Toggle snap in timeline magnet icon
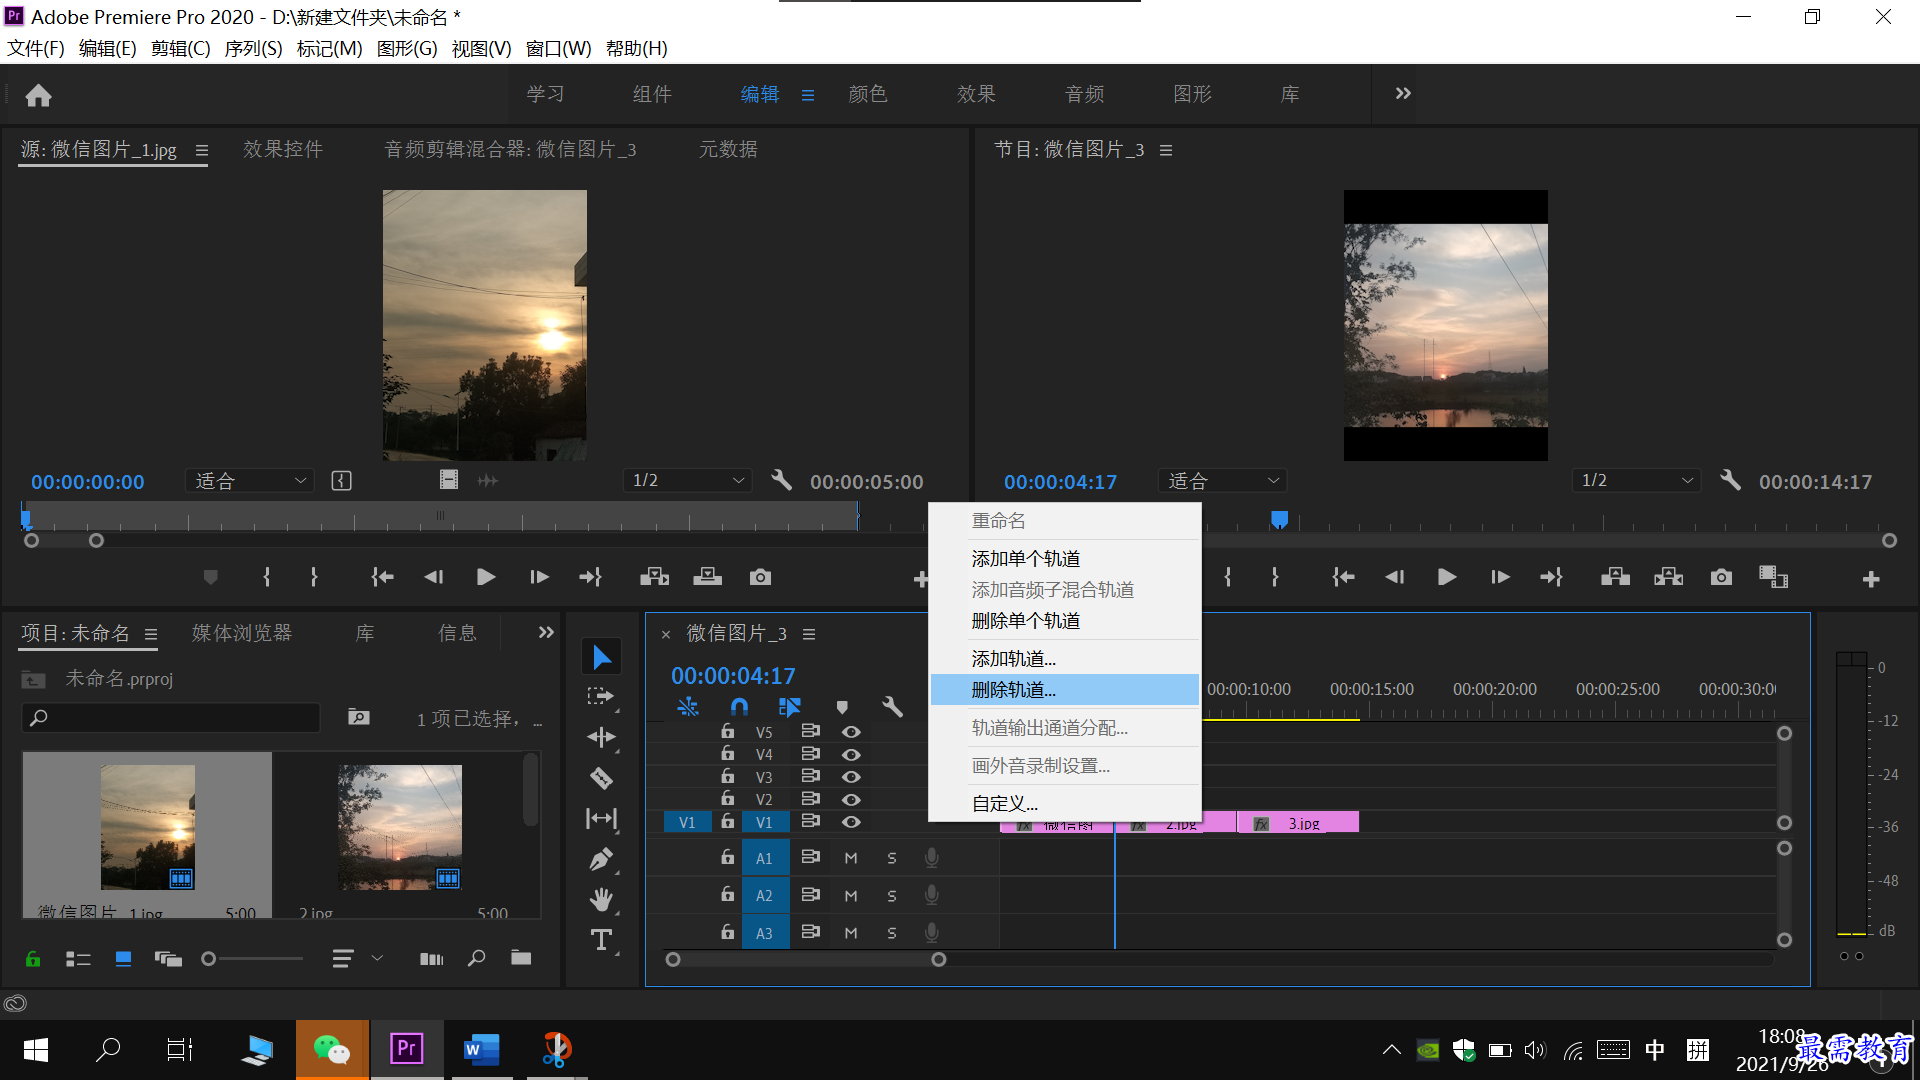The width and height of the screenshot is (1920, 1080). click(739, 707)
